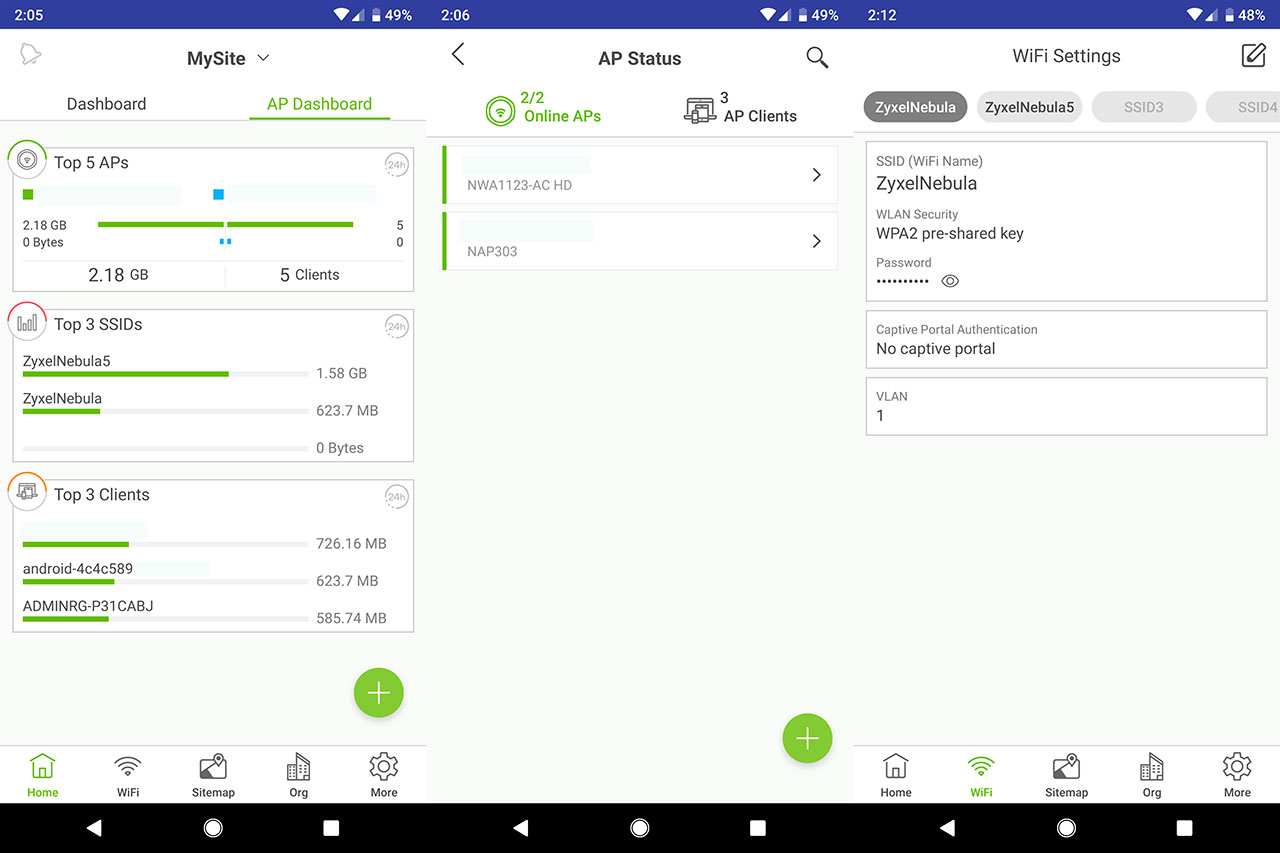The image size is (1280, 853).
Task: Tap the Top 5 APs access point icon
Action: click(x=27, y=160)
